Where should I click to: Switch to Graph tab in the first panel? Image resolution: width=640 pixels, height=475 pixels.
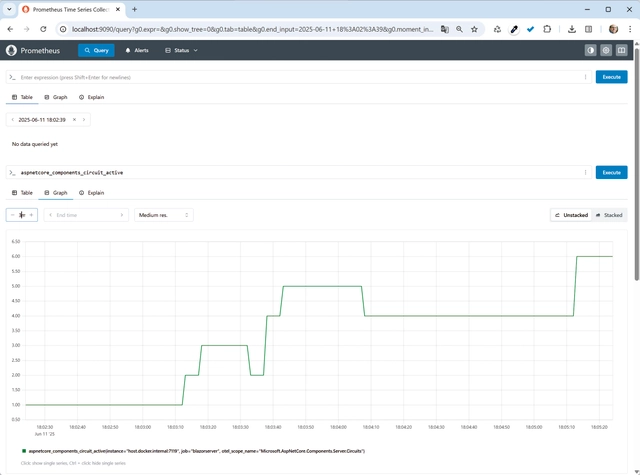[x=56, y=97]
